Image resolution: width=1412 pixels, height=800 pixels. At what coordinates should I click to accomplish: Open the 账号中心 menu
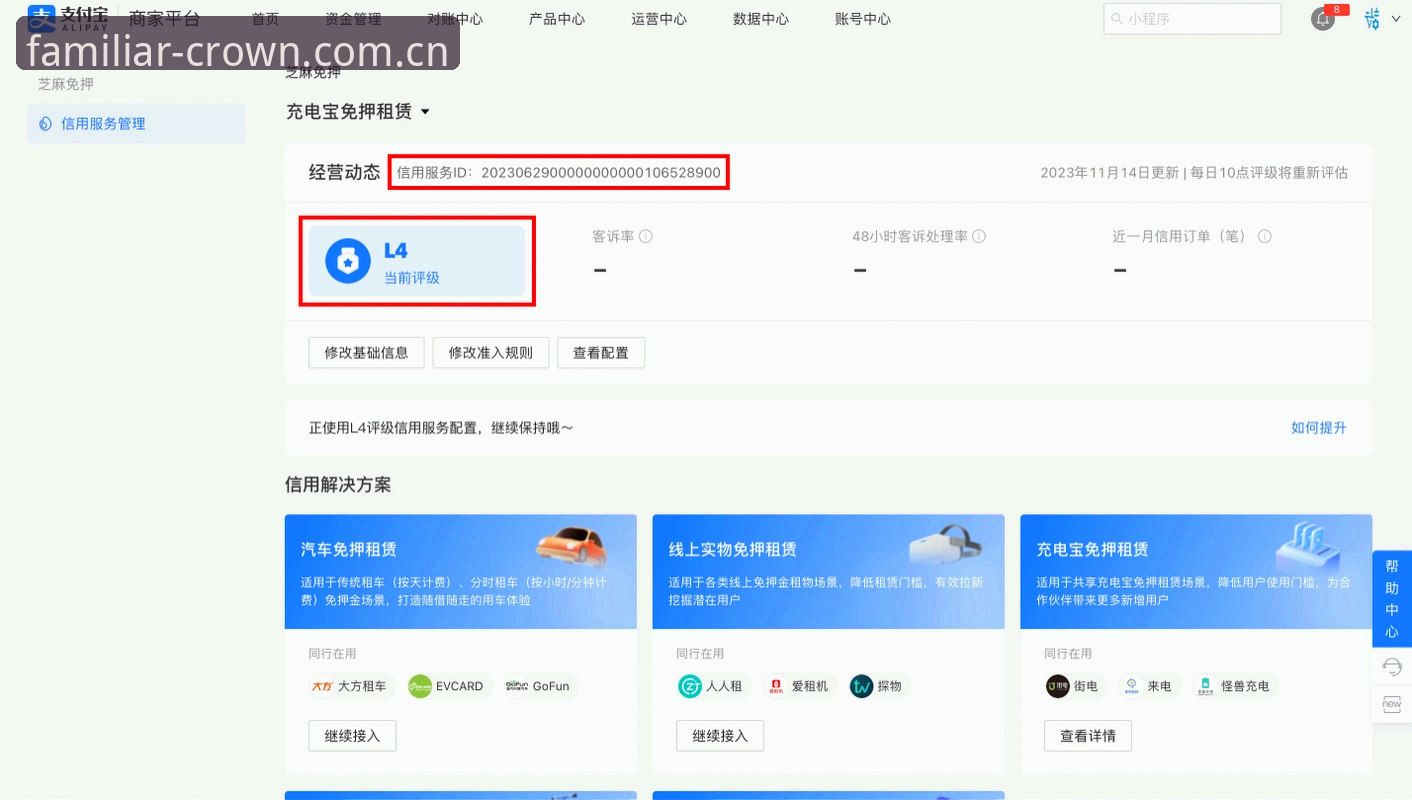pos(863,19)
